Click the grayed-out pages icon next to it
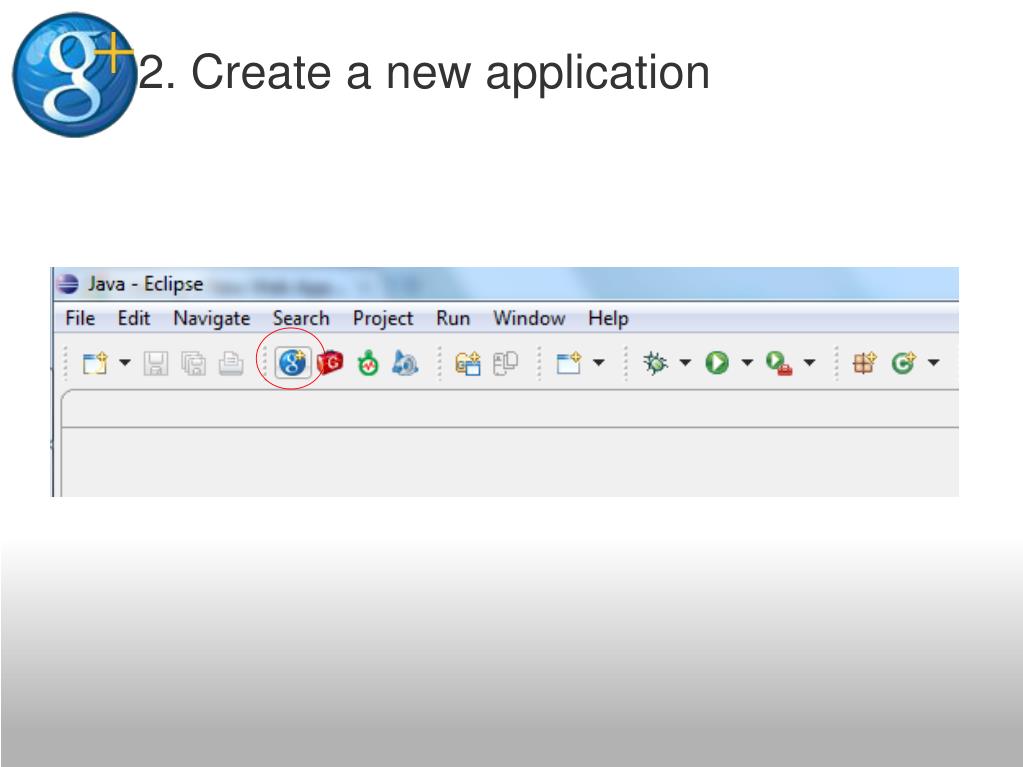The width and height of the screenshot is (1023, 767). coord(506,363)
